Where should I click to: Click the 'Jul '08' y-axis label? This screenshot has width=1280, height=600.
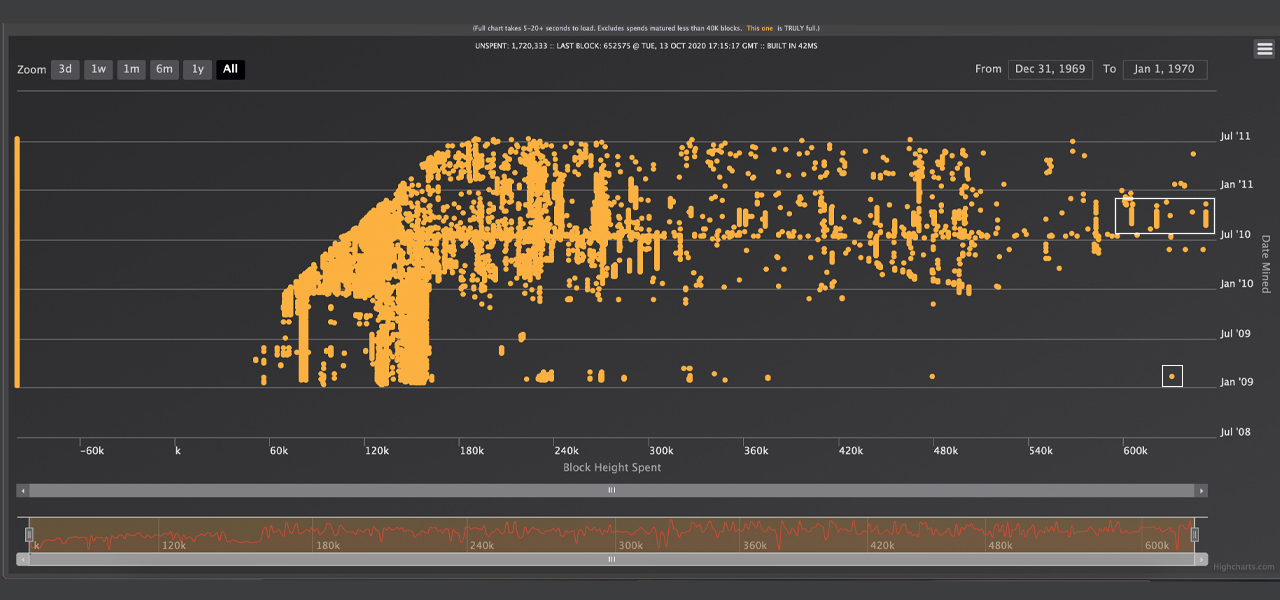[1236, 432]
